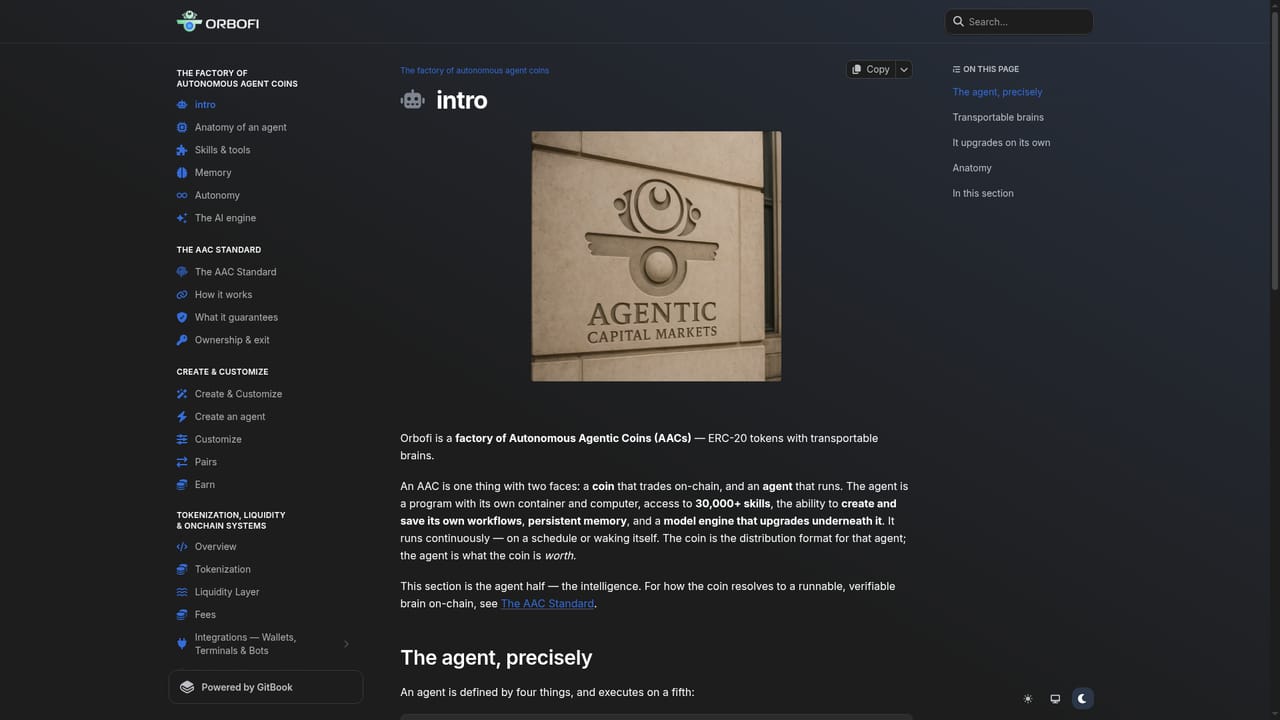
Task: Open What it guarantees sidebar page
Action: click(x=236, y=317)
